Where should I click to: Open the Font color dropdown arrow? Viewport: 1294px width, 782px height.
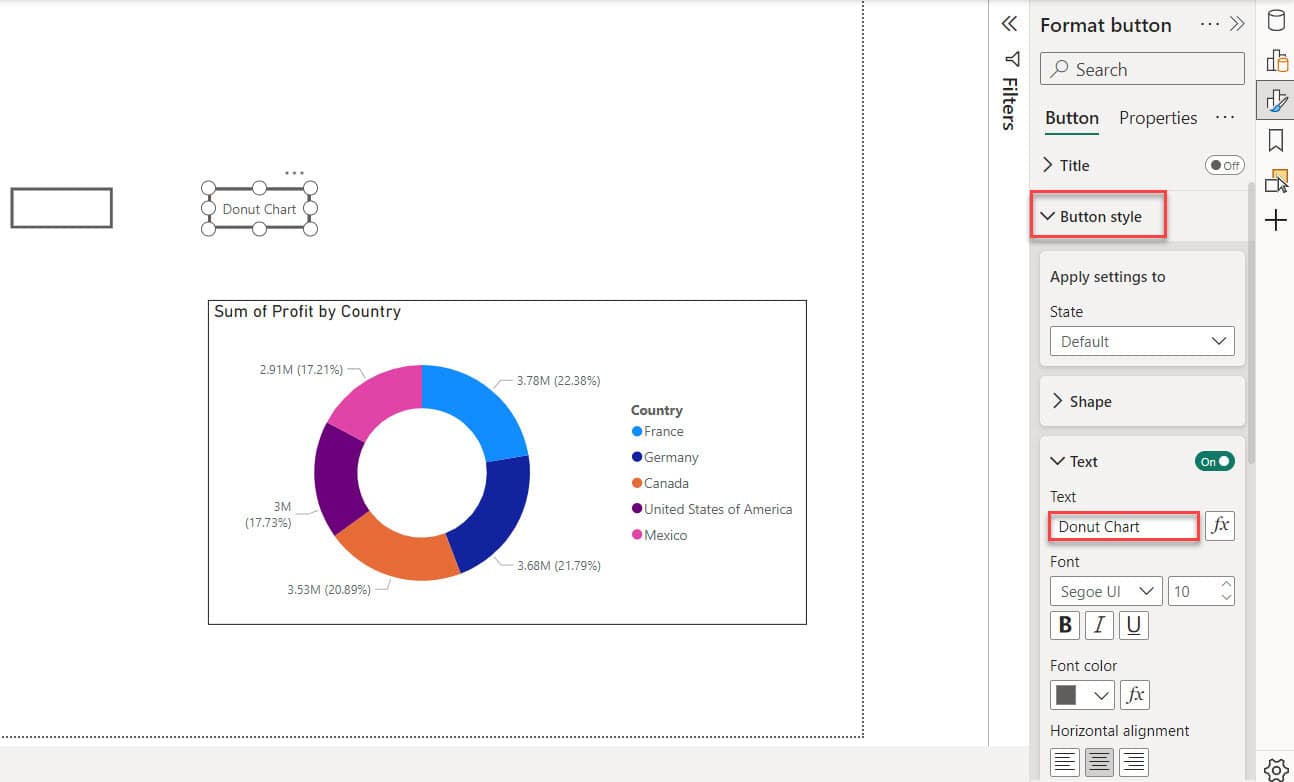(1102, 695)
